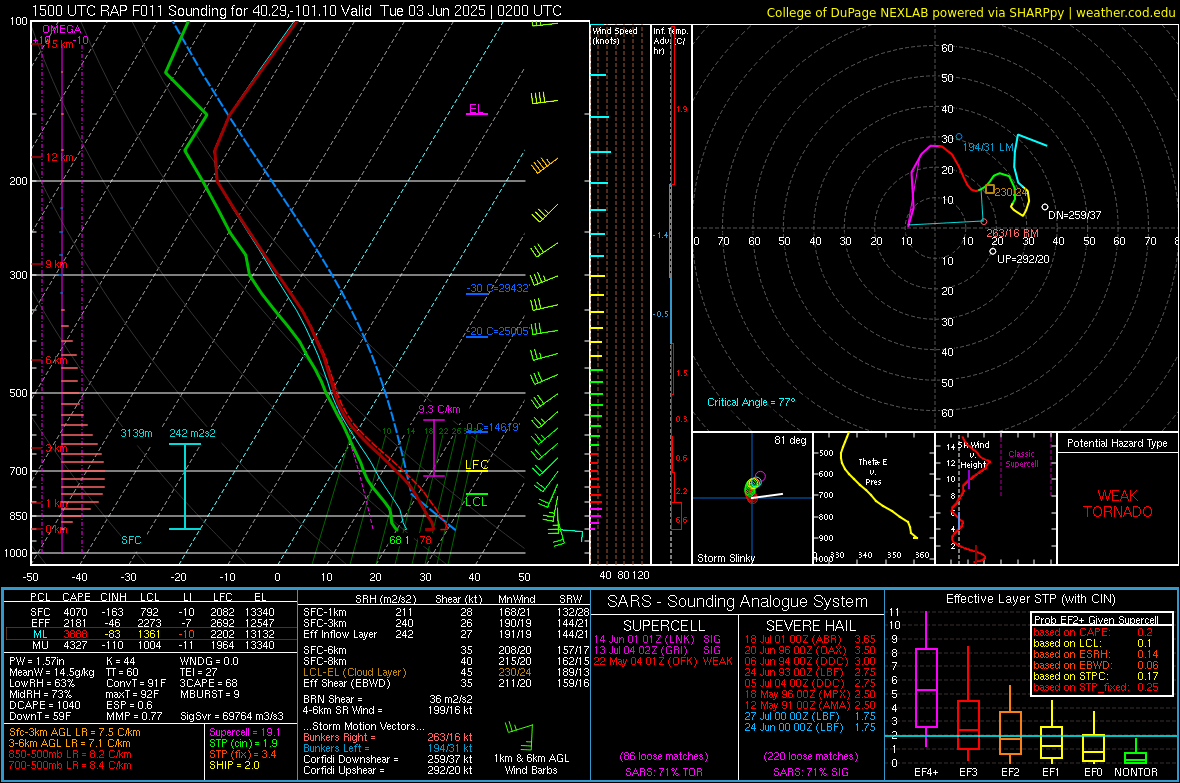Click the BRN Shear = 36 m2/s2 line
Viewport: 1180px width, 783px height.
click(388, 699)
